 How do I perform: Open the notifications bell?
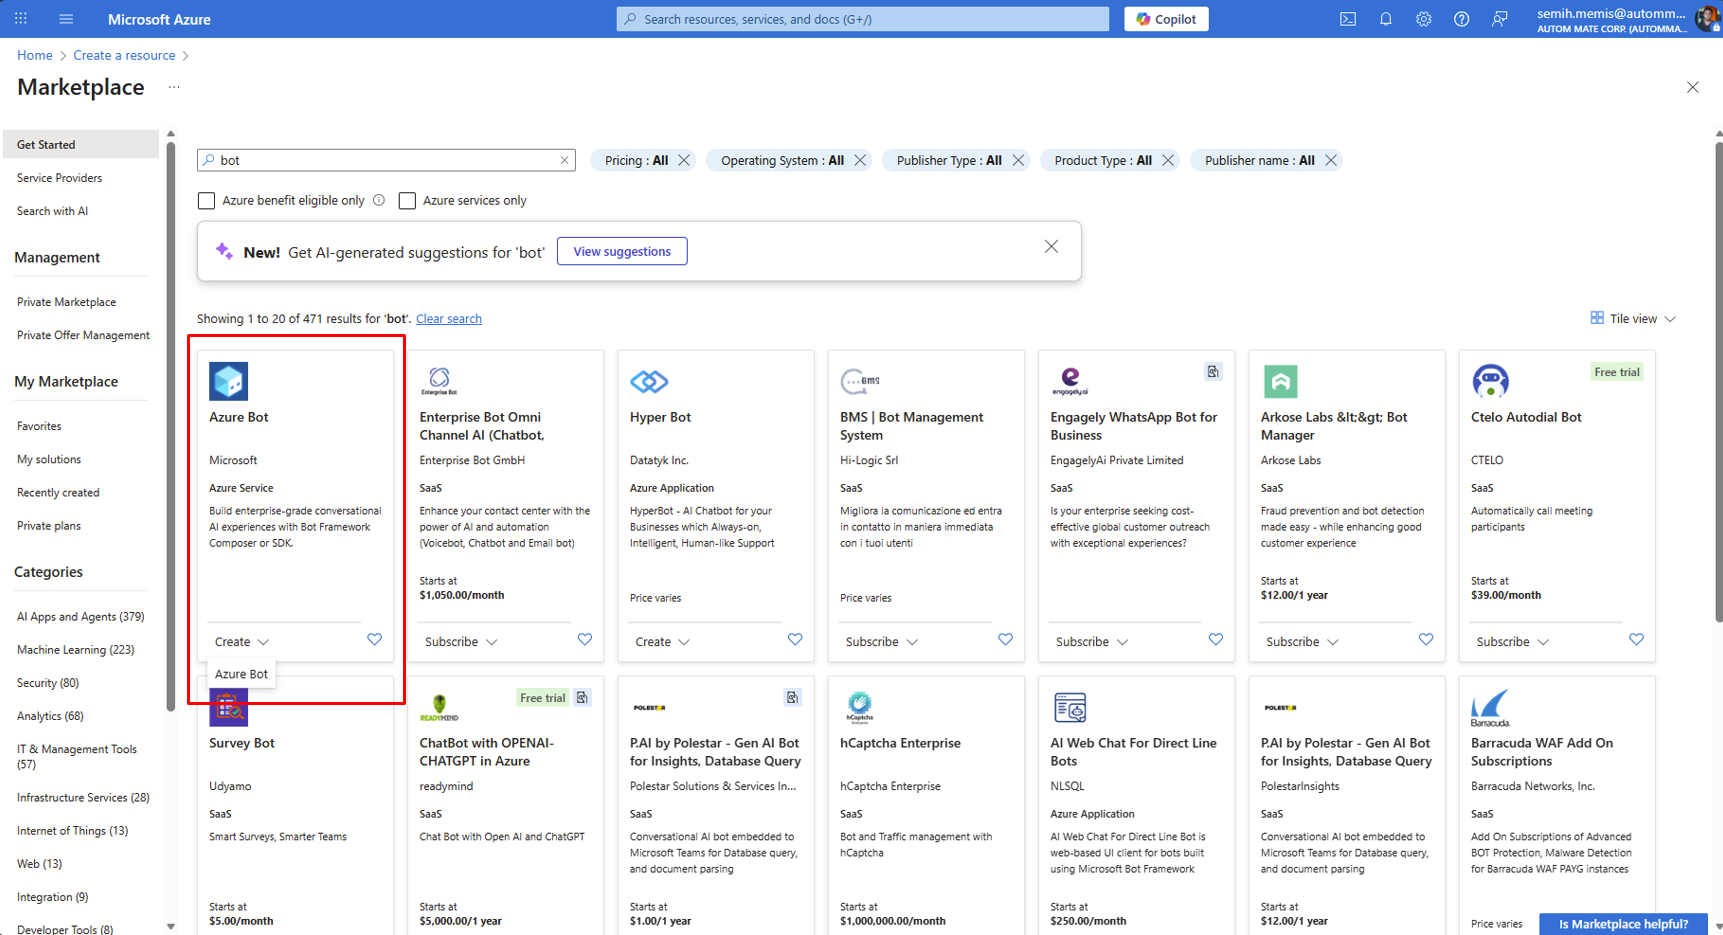[1385, 19]
